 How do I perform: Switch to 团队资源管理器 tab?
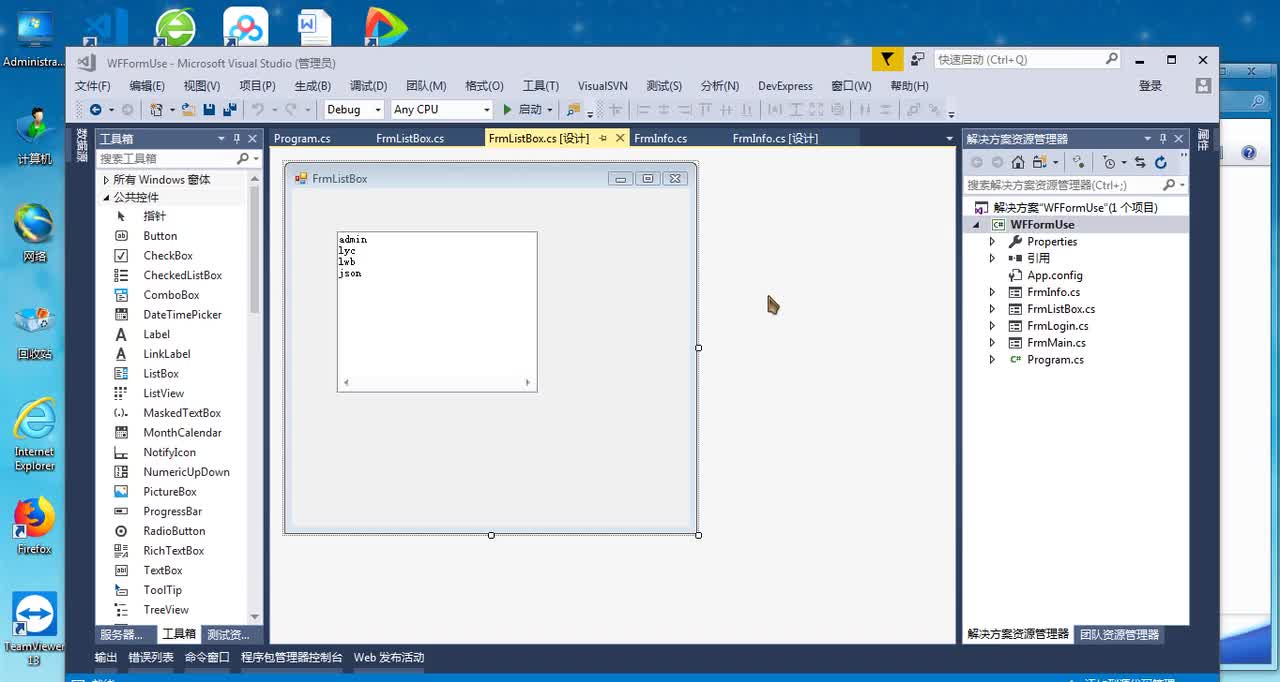click(1119, 634)
